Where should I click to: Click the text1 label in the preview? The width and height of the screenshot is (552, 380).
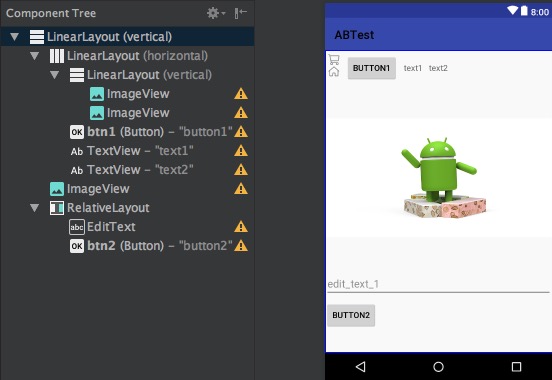tap(413, 68)
